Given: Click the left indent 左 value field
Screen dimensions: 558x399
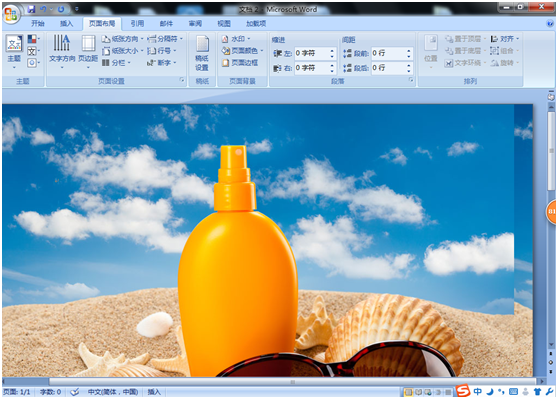Looking at the screenshot, I should [311, 53].
